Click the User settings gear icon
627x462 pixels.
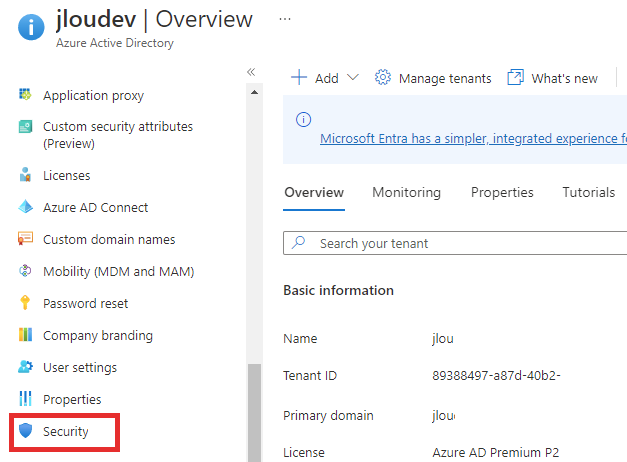pos(25,366)
